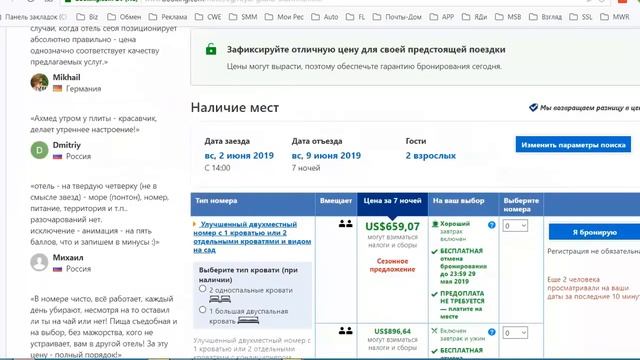
Task: Click Мы возвращаем разницу в цене link
Action: coord(590,108)
